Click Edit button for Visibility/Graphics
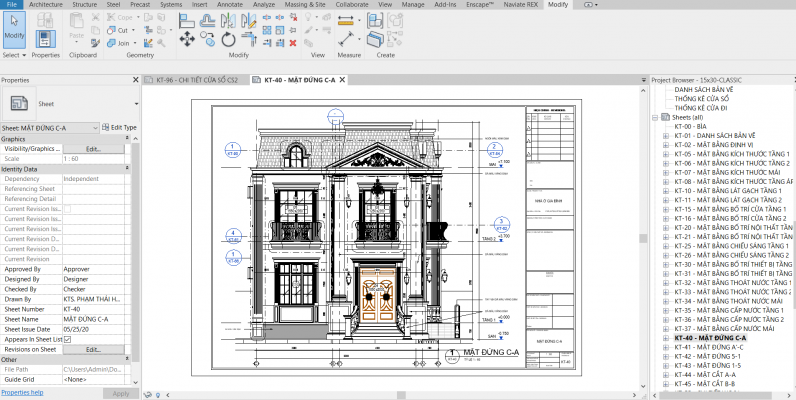Image resolution: width=796 pixels, height=400 pixels. [93, 149]
